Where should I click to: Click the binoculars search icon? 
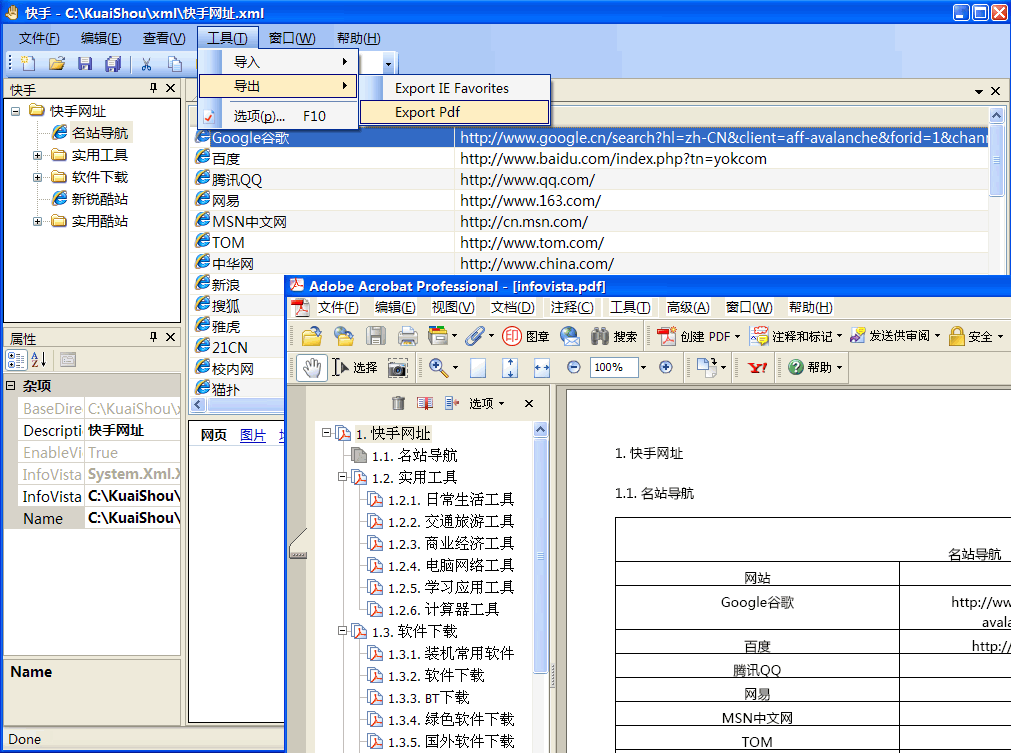[601, 336]
